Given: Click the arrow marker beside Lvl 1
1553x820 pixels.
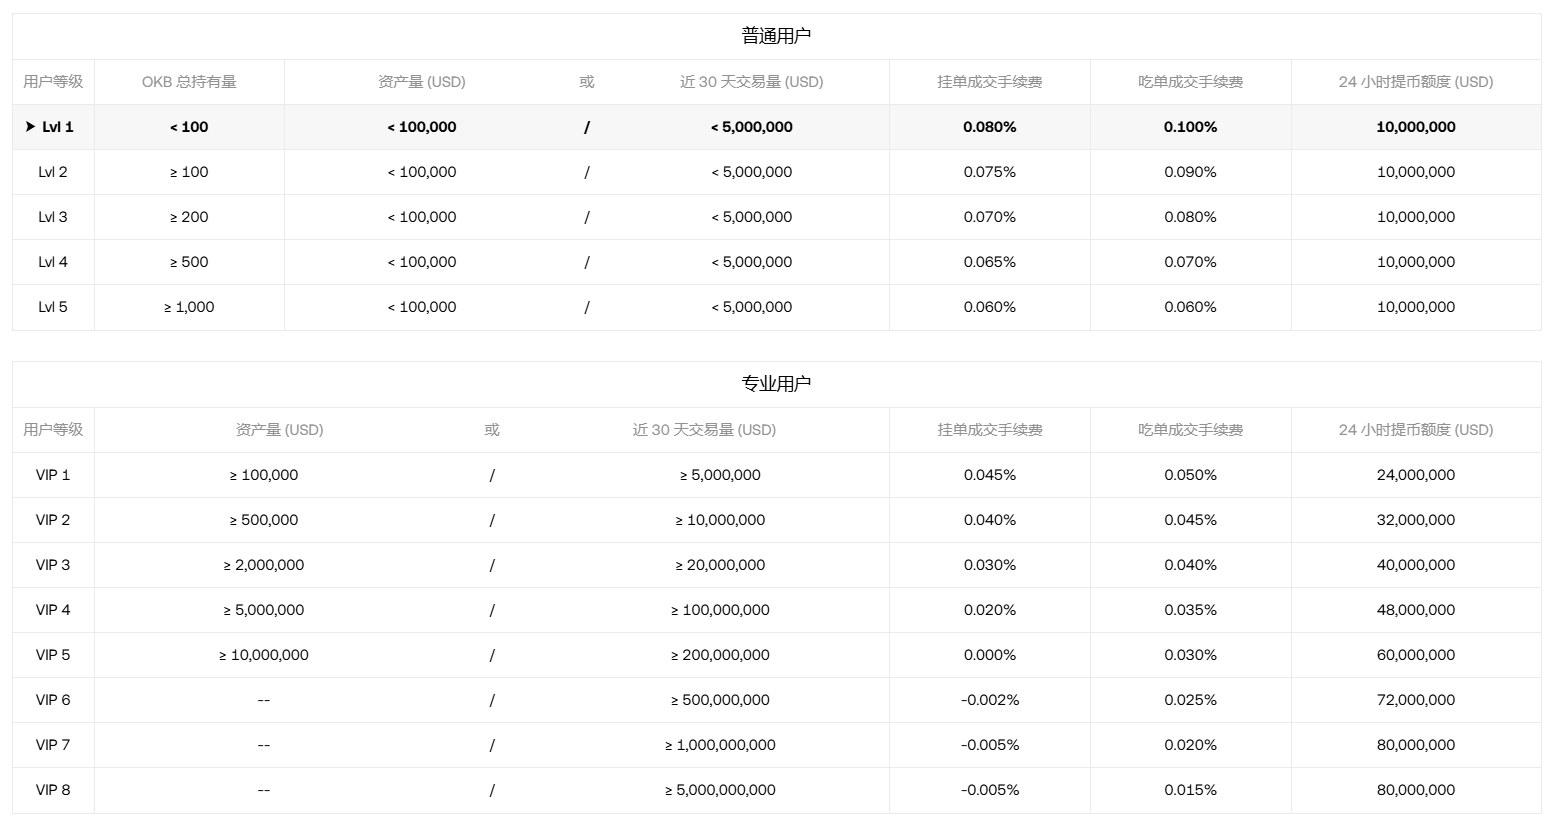Looking at the screenshot, I should pyautogui.click(x=30, y=127).
